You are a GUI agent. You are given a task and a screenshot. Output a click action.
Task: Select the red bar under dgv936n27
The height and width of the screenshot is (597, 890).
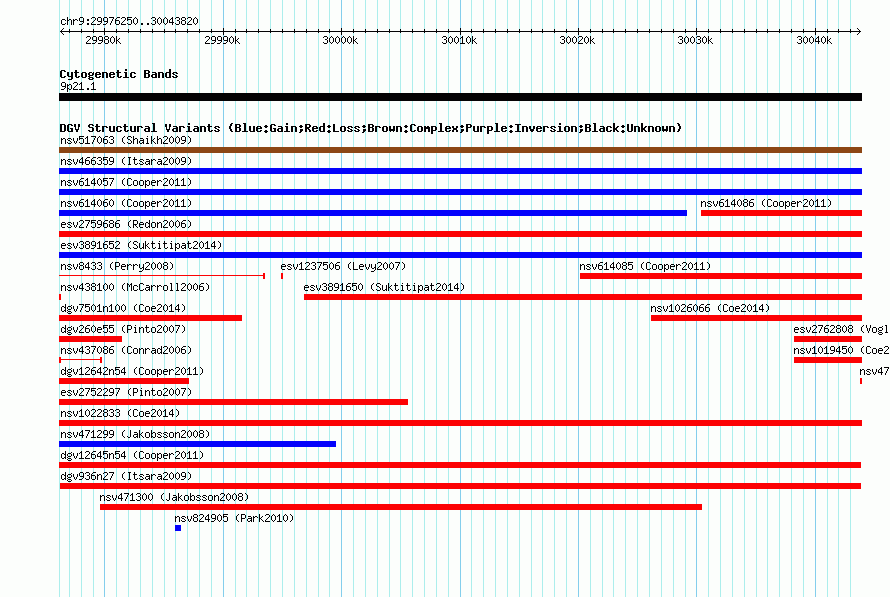[x=460, y=486]
